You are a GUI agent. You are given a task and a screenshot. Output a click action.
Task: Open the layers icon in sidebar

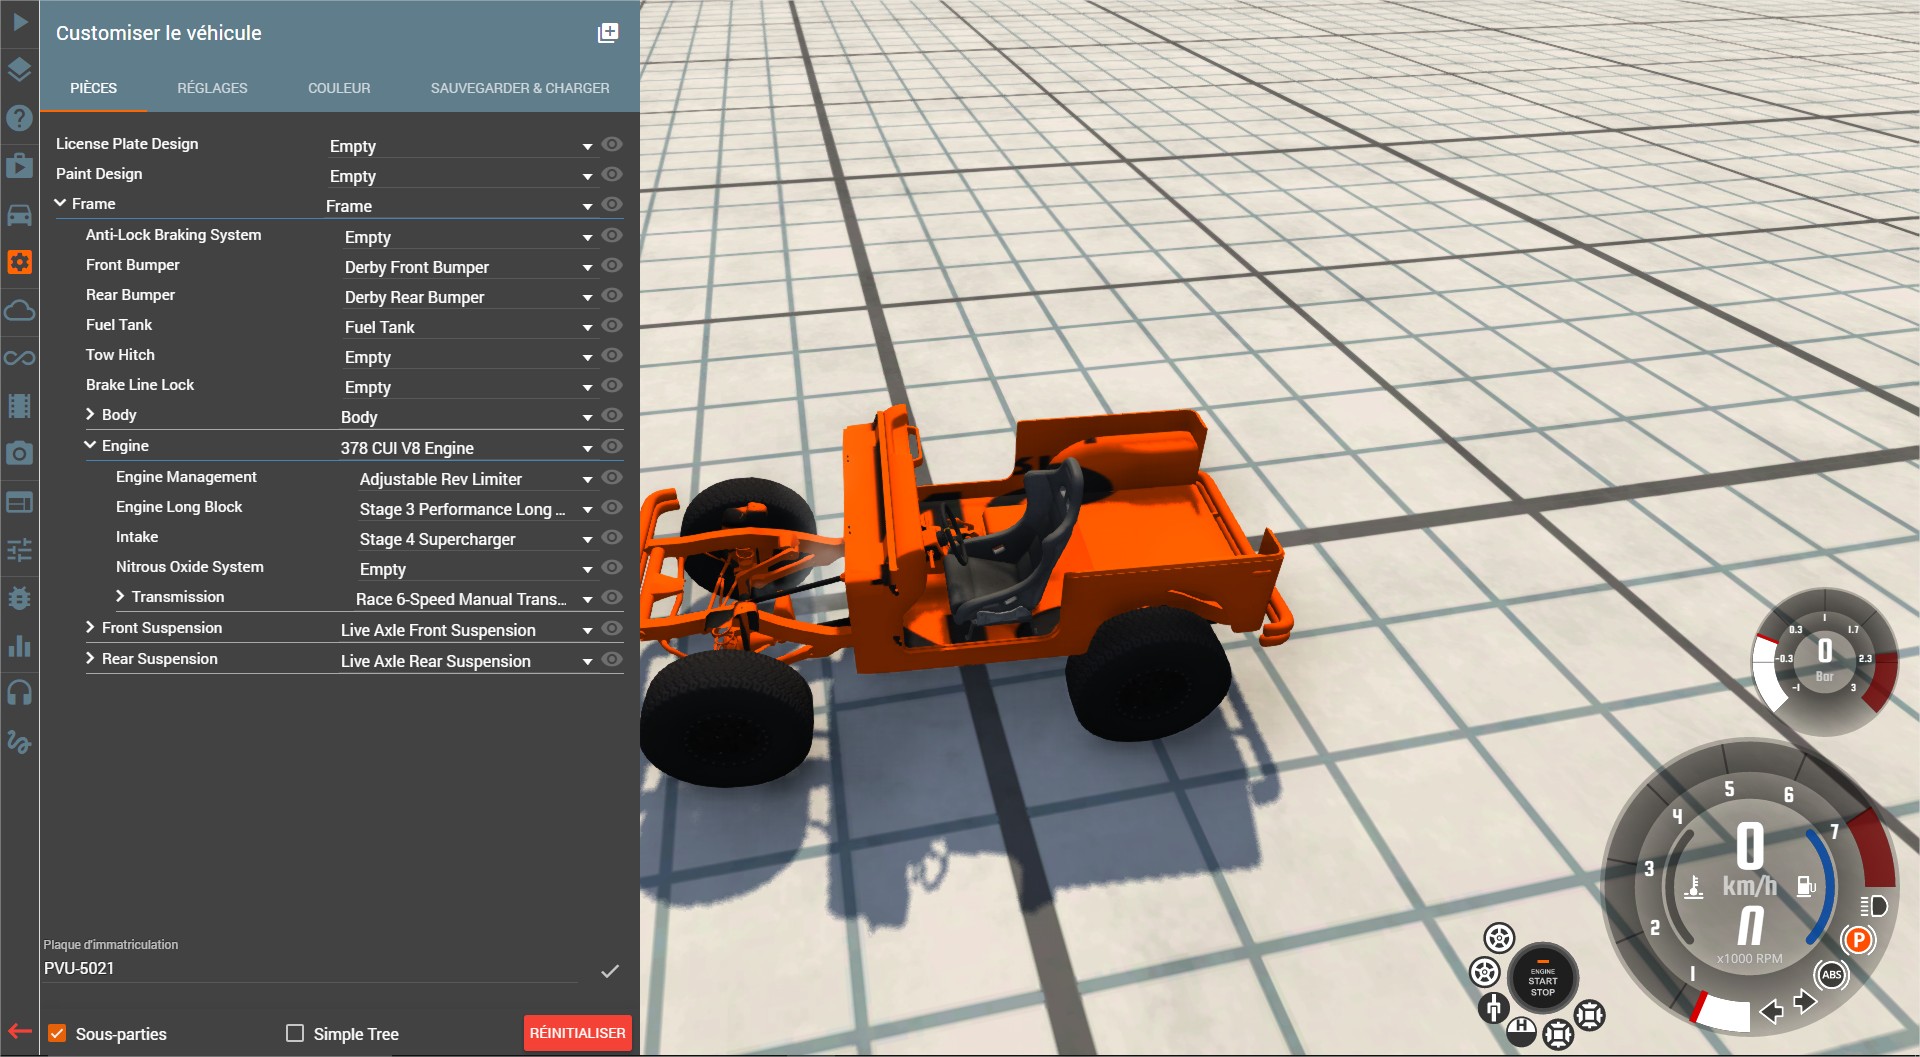(20, 70)
